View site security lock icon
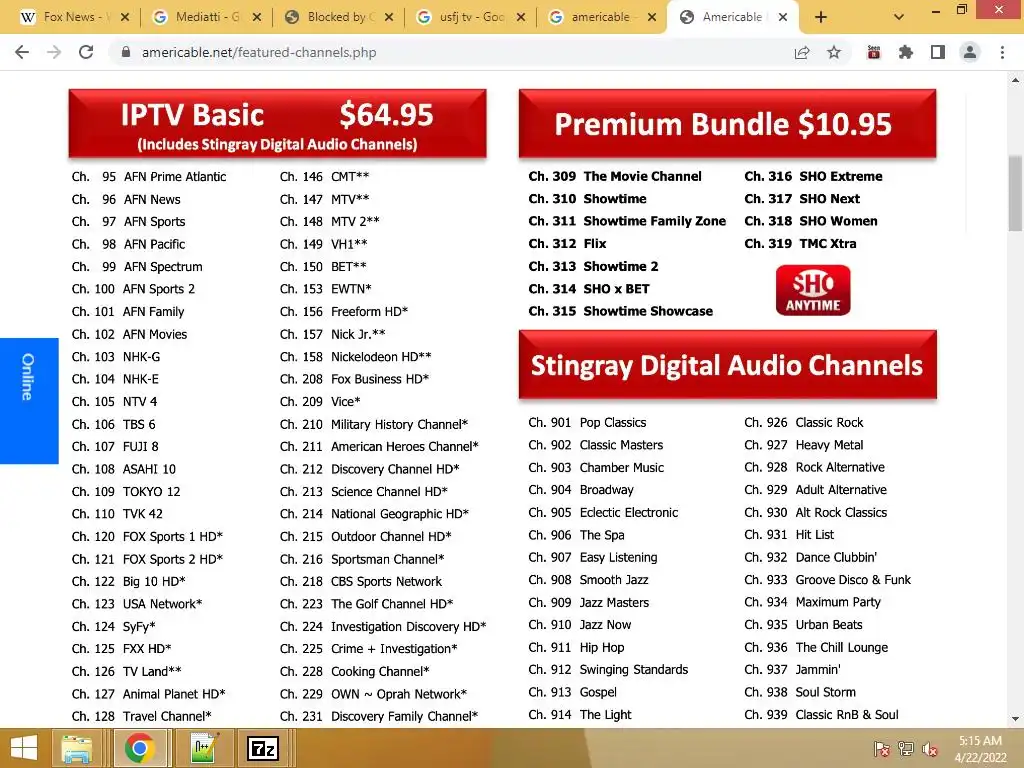 pyautogui.click(x=126, y=52)
